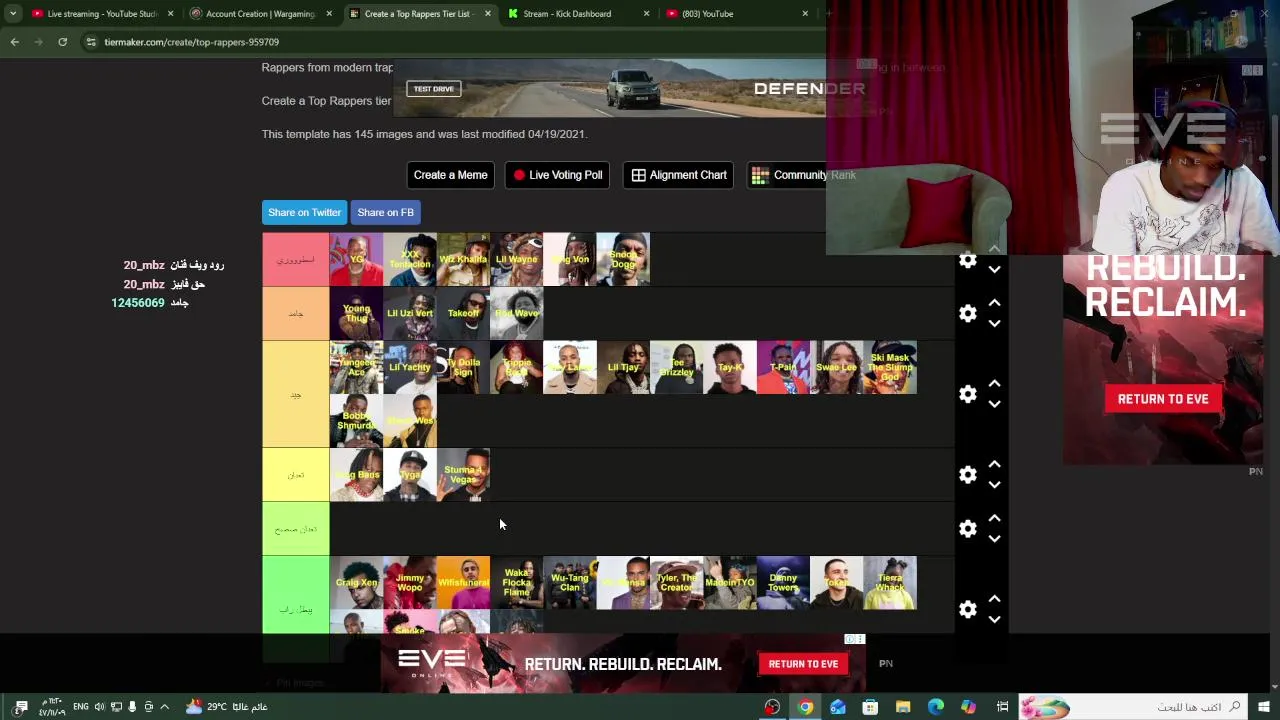Select the Wu-Tang Clan image
This screenshot has height=720, width=1280.
(x=570, y=583)
